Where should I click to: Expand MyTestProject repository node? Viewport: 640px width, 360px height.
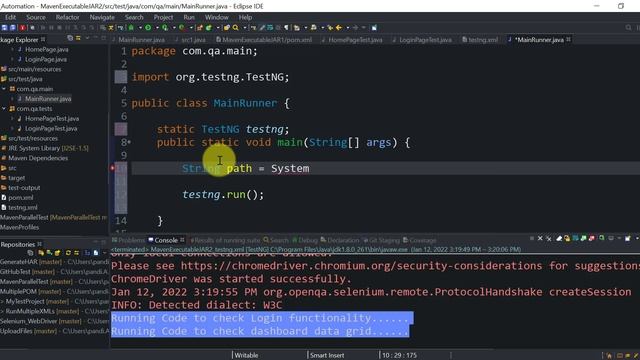coord(2,301)
